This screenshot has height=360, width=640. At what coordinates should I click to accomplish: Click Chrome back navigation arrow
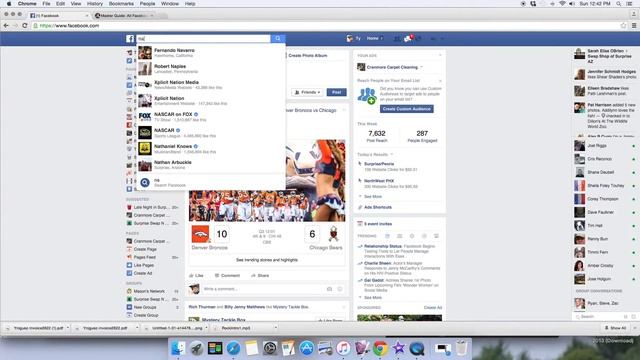[6, 25]
